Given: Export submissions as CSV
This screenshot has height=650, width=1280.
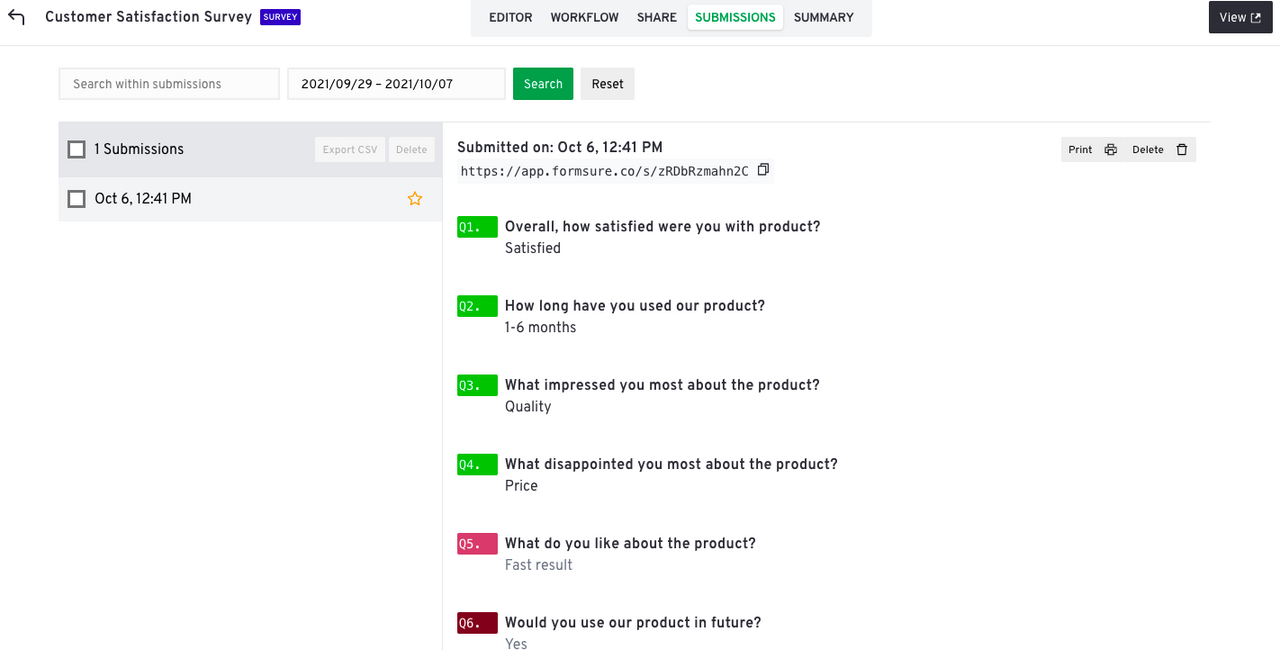Looking at the screenshot, I should [x=350, y=150].
